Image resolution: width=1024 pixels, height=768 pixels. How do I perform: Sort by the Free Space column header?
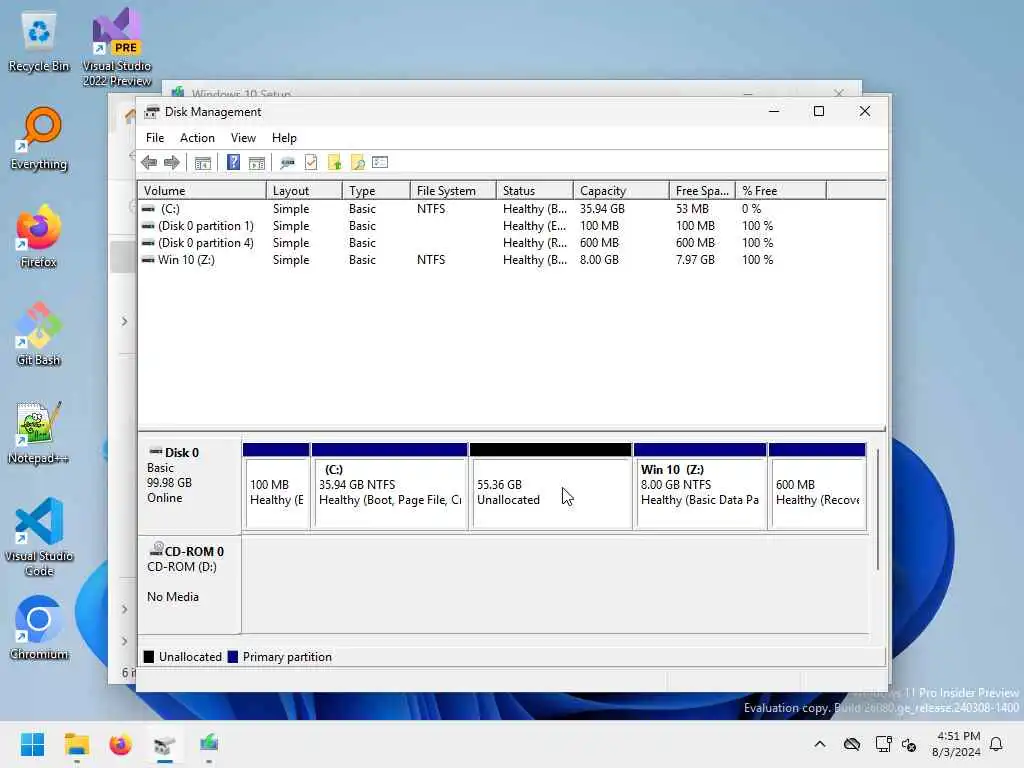[x=702, y=191]
